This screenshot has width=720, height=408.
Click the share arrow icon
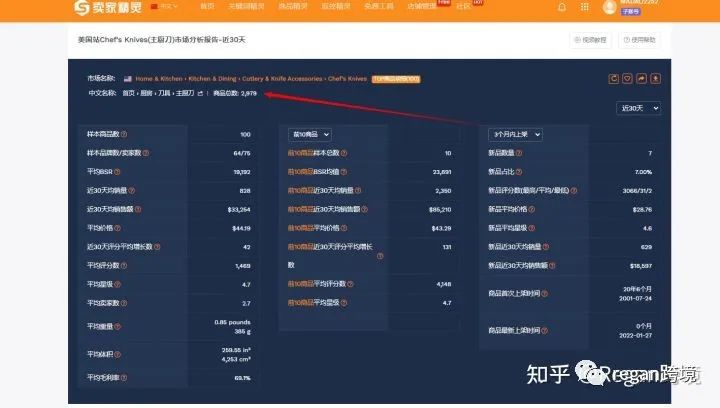point(641,79)
